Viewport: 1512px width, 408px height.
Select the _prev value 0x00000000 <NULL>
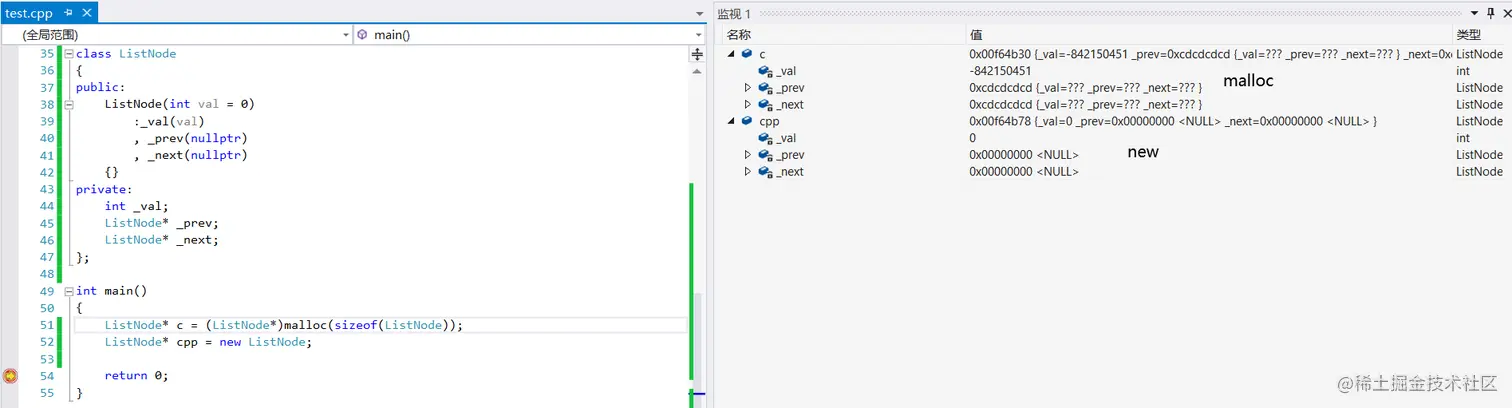pyautogui.click(x=1024, y=155)
